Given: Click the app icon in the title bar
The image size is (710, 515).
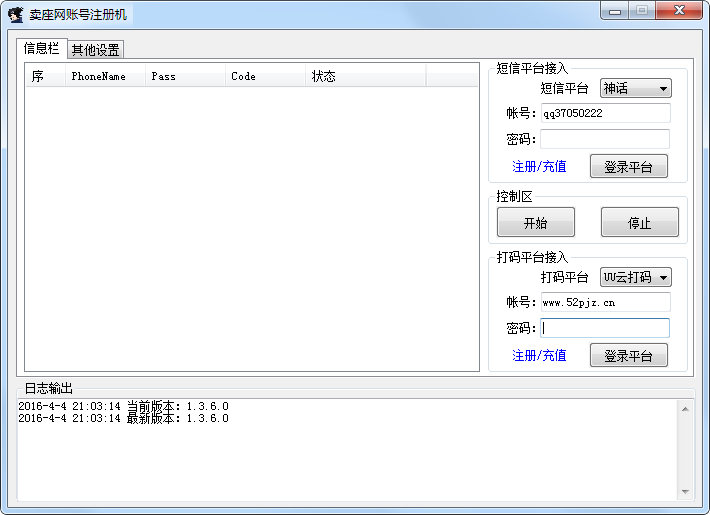Looking at the screenshot, I should (15, 15).
